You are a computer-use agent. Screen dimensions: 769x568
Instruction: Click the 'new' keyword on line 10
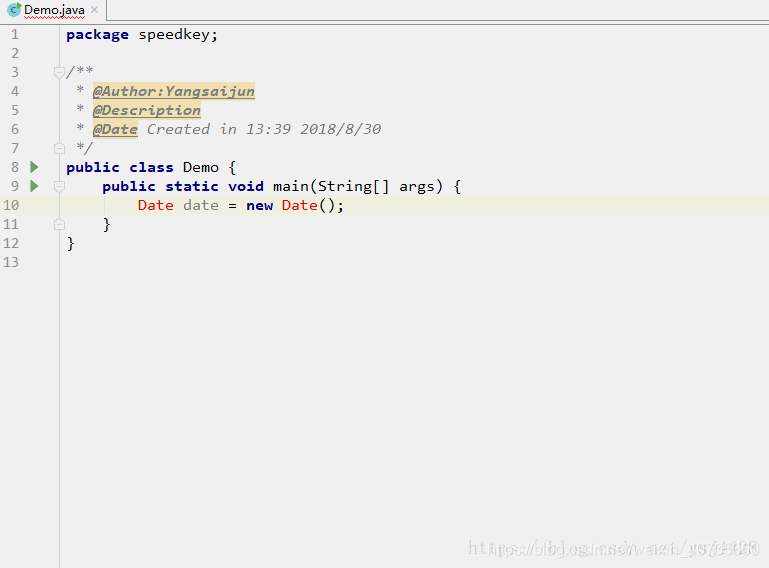tap(259, 206)
